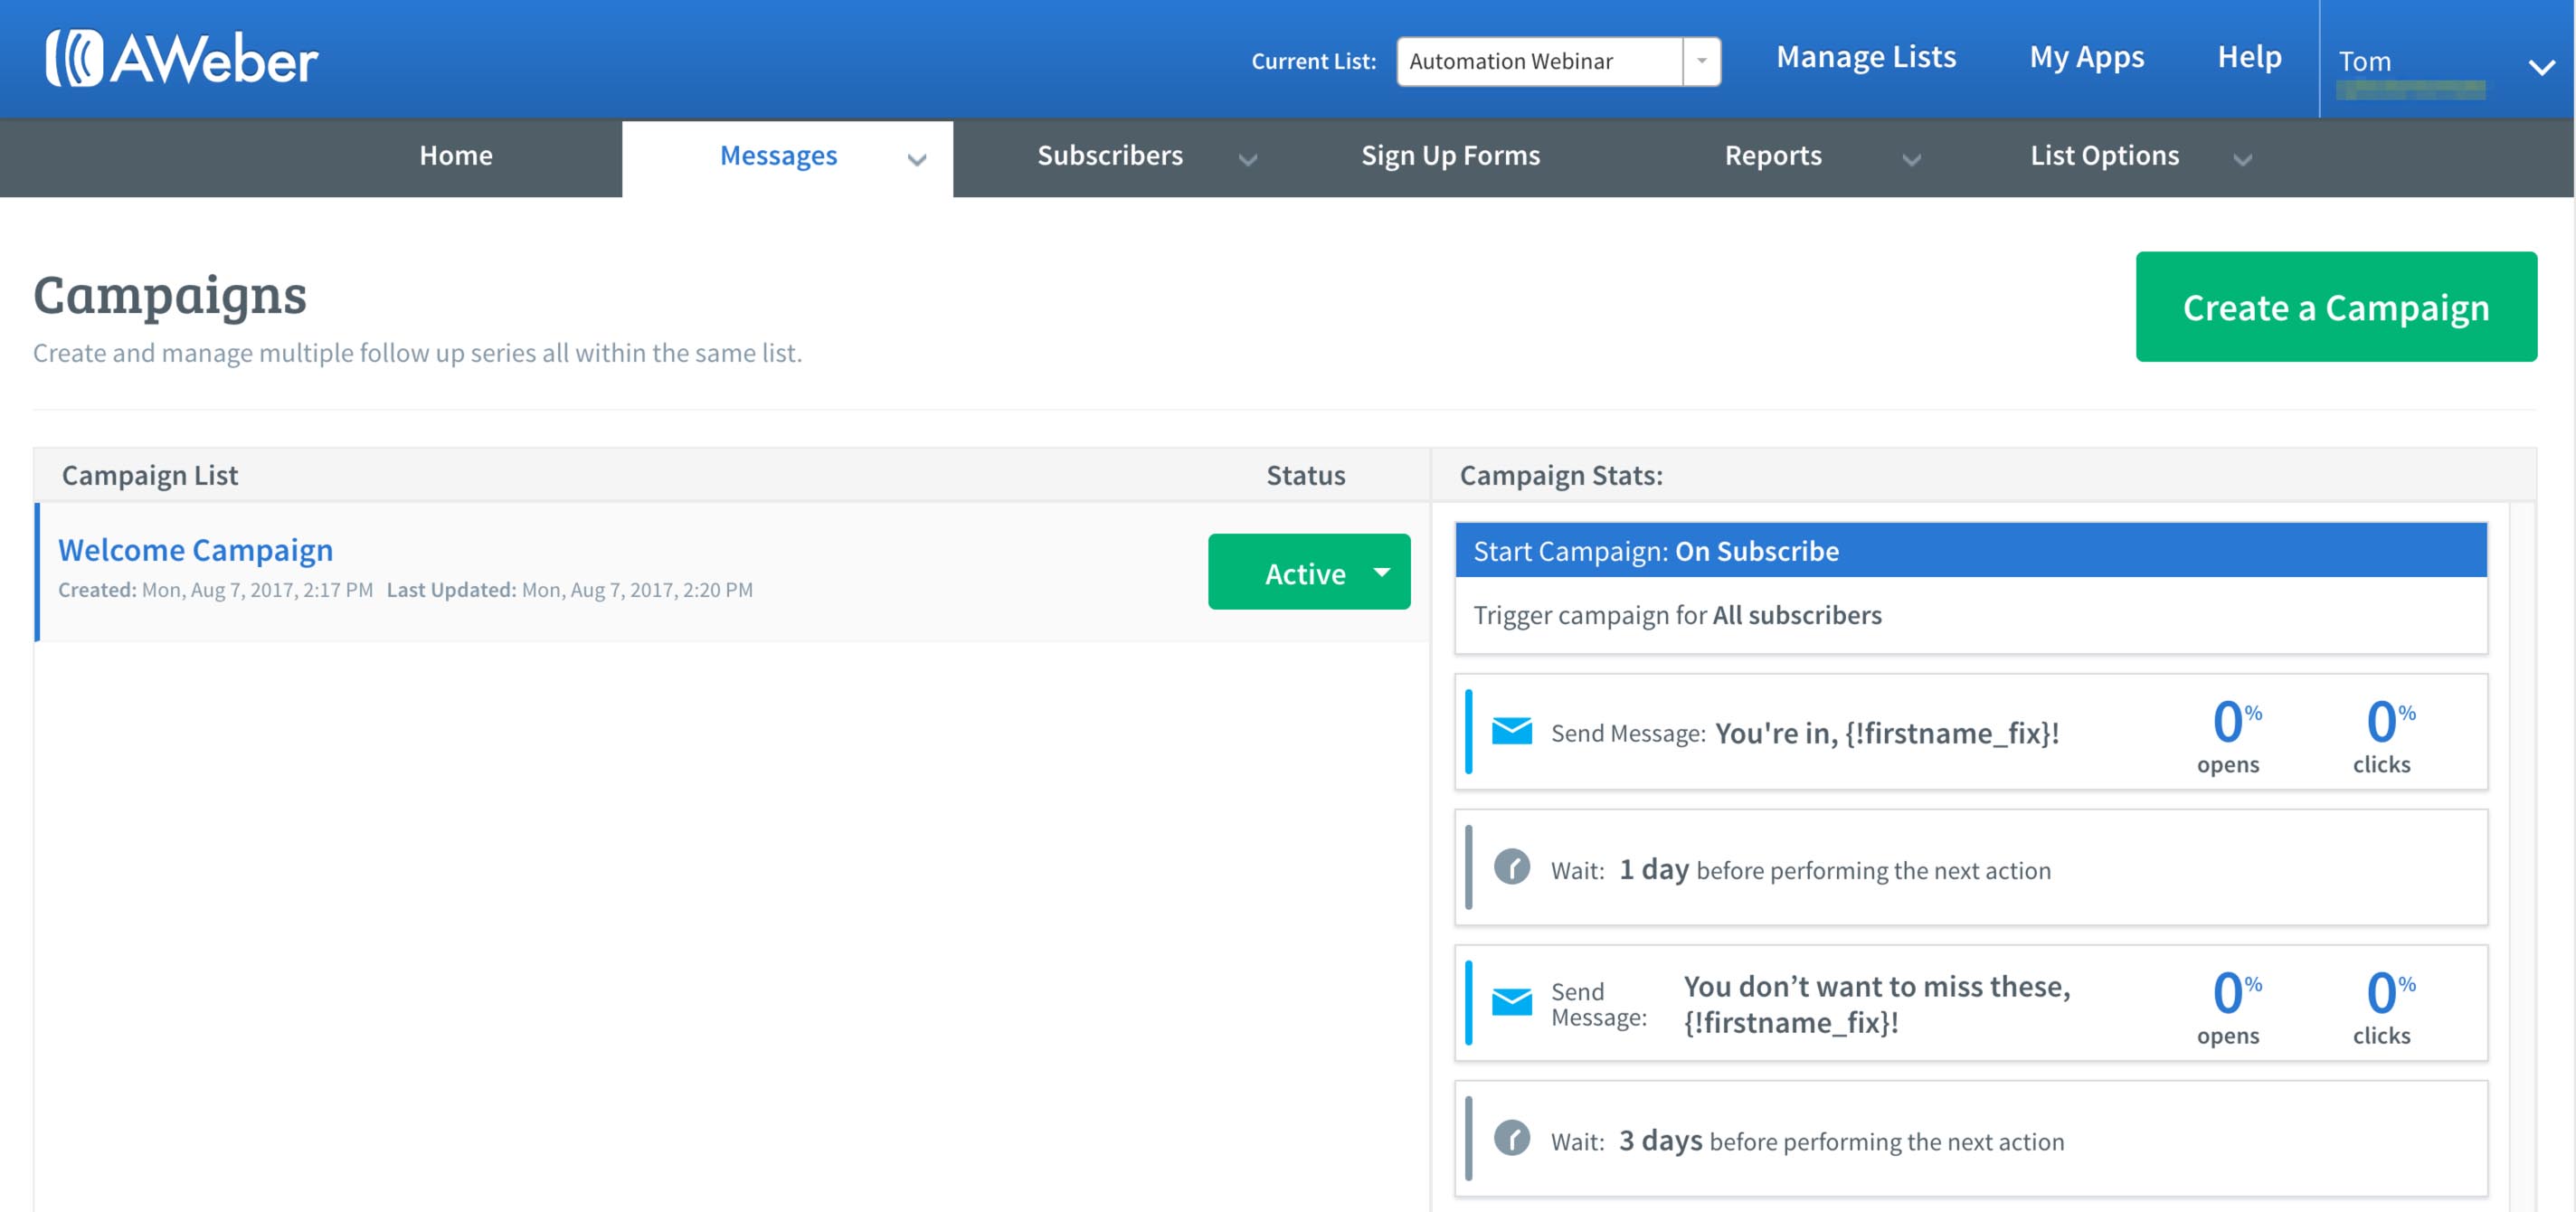
Task: Click the Current List label
Action: pos(1313,61)
